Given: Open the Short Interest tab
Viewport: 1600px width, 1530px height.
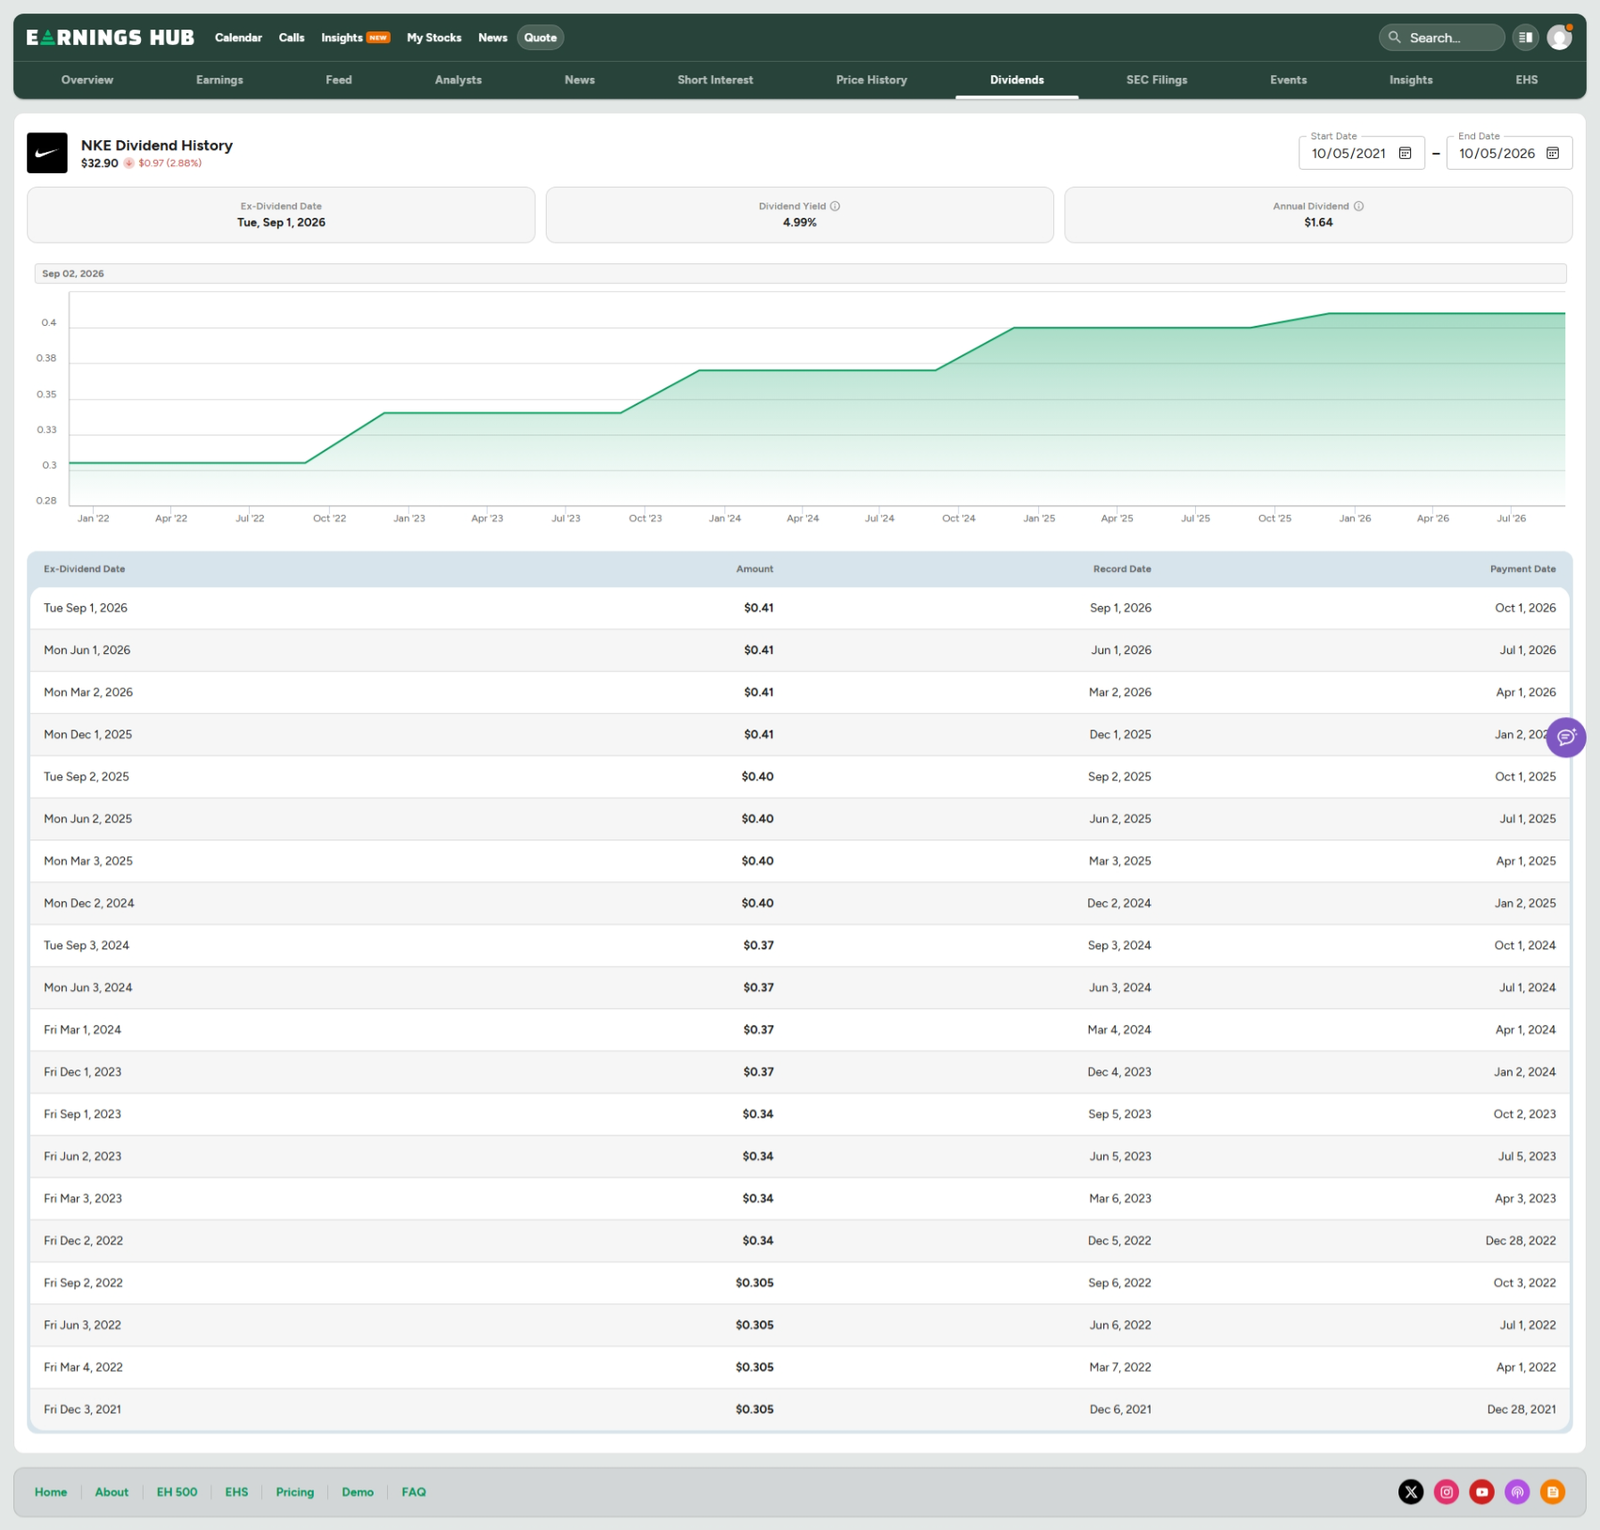Looking at the screenshot, I should [715, 80].
